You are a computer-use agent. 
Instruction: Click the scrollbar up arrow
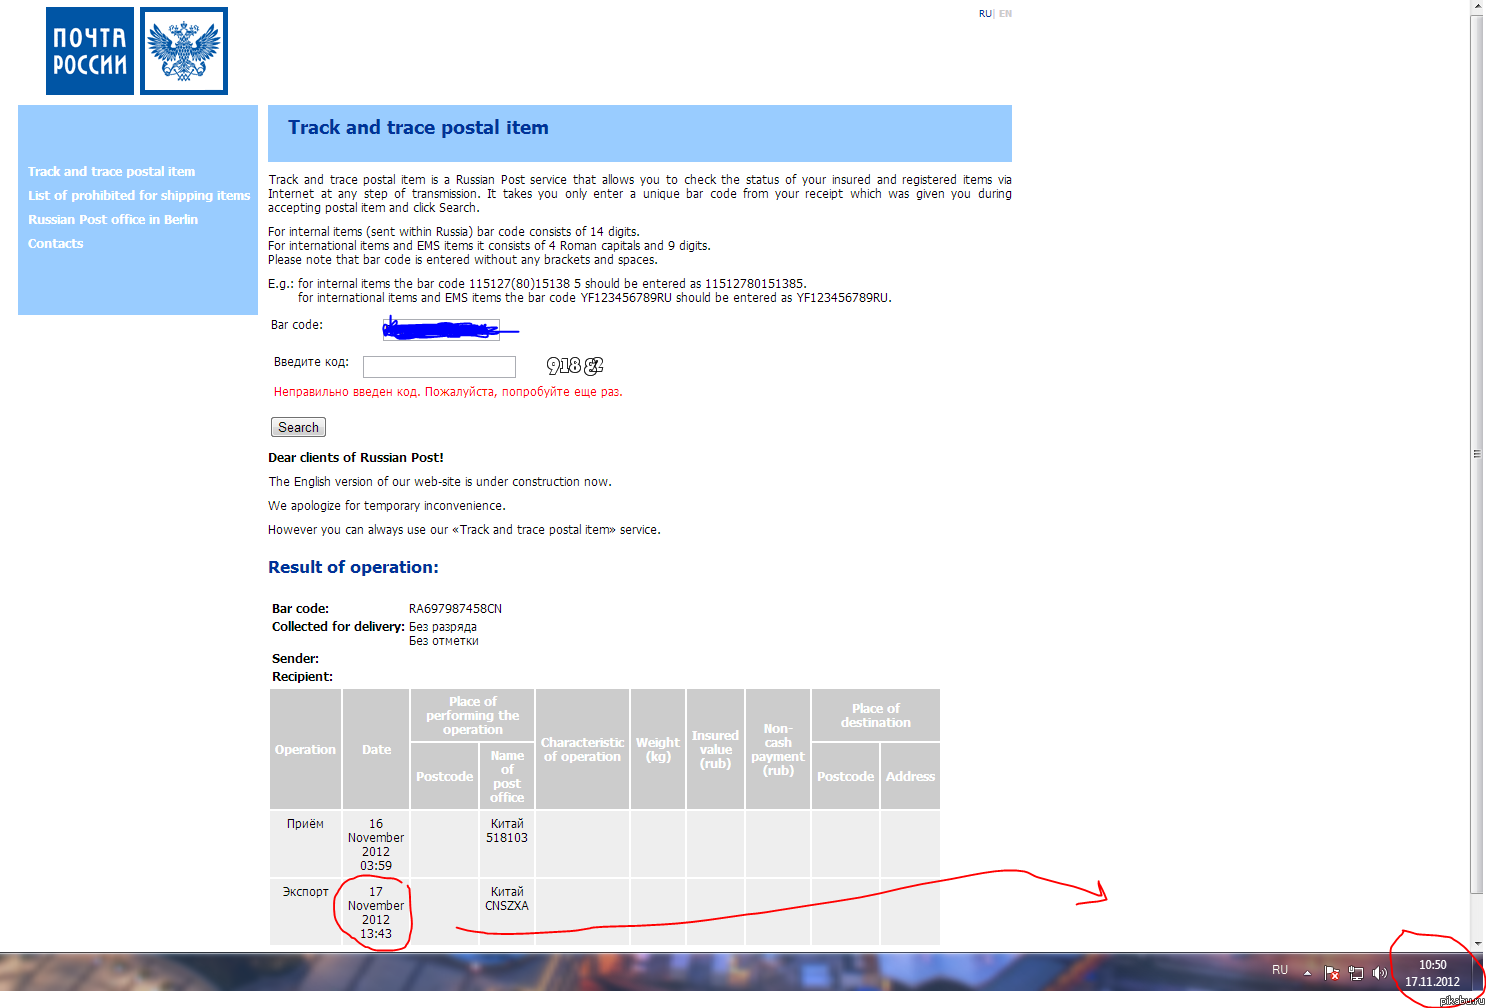[x=1477, y=7]
